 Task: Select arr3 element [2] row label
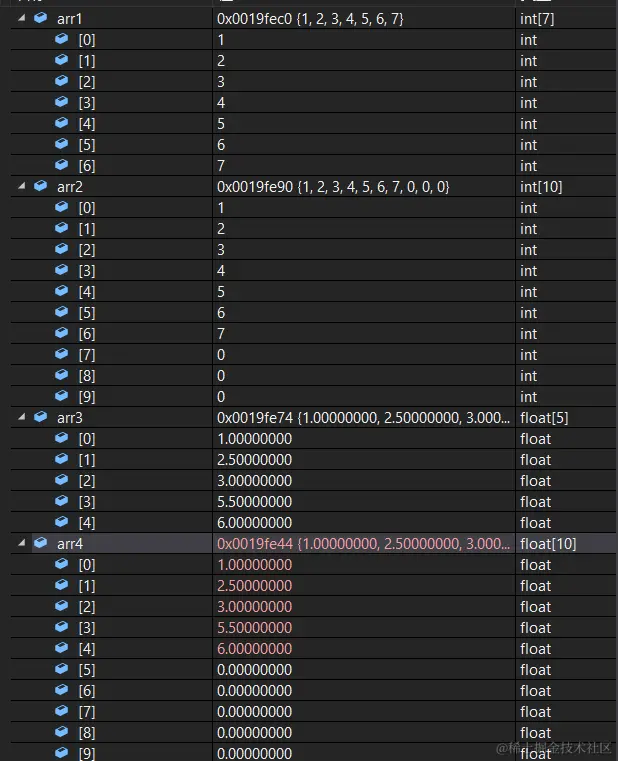tap(87, 480)
